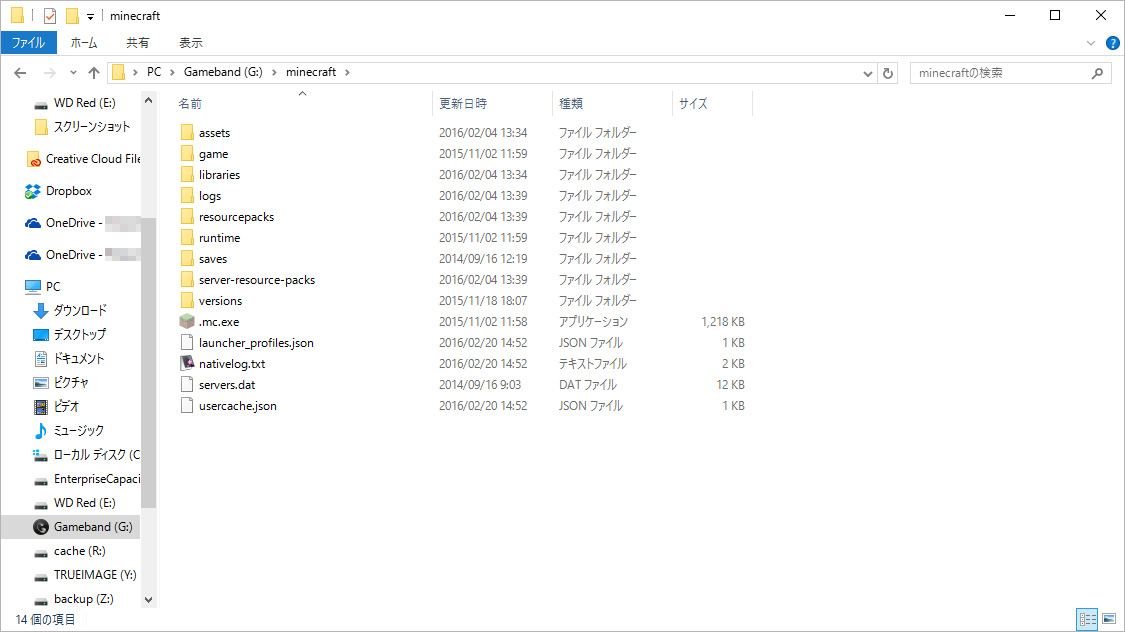Select the runtime folder icon
Screen dimensions: 1125x632
(x=187, y=237)
